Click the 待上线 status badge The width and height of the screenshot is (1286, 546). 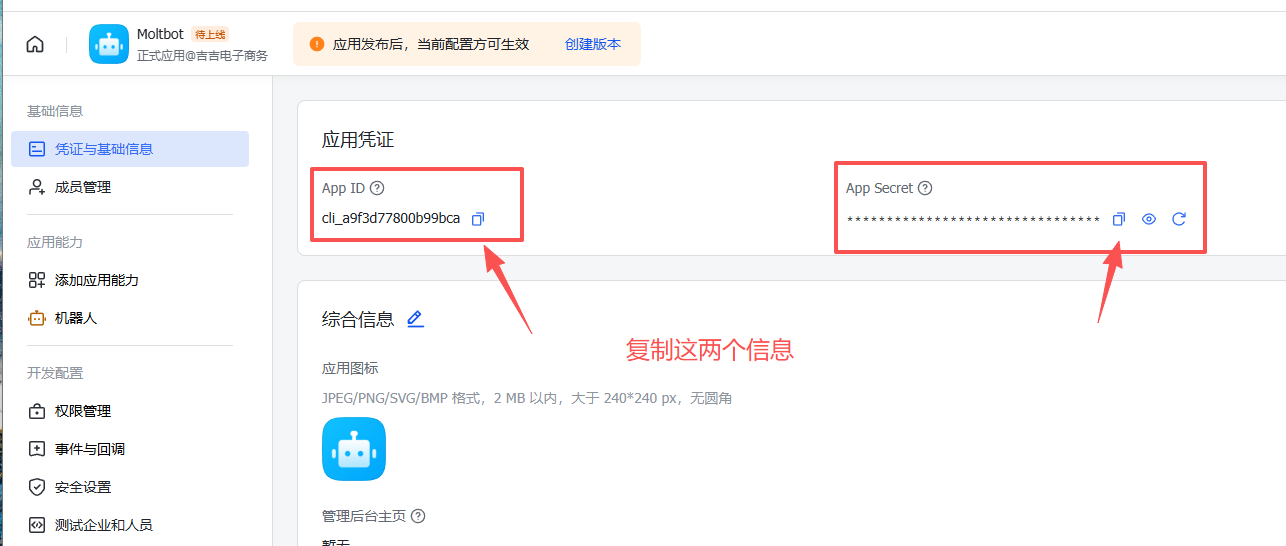(x=210, y=34)
